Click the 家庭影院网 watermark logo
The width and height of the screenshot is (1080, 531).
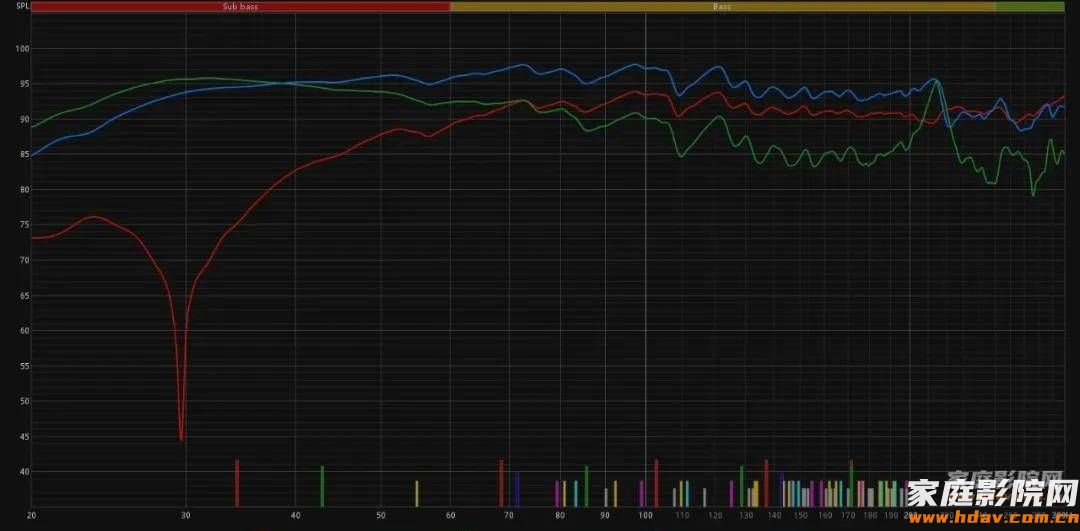[992, 492]
